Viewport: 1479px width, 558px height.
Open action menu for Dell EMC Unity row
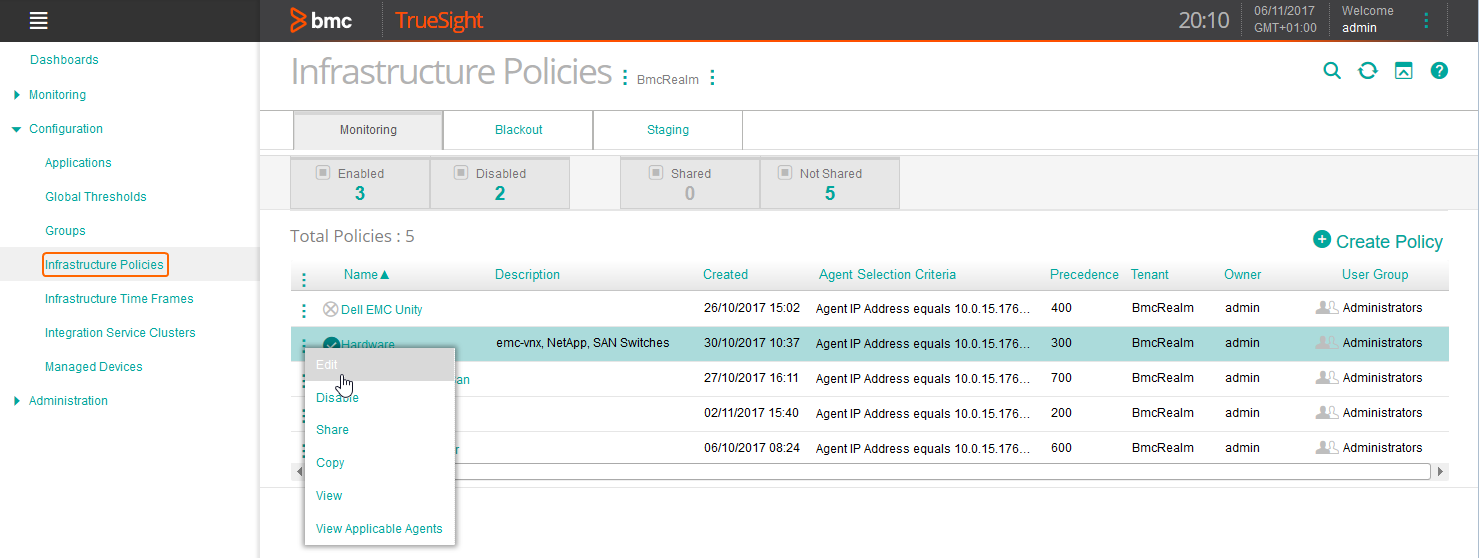[304, 310]
